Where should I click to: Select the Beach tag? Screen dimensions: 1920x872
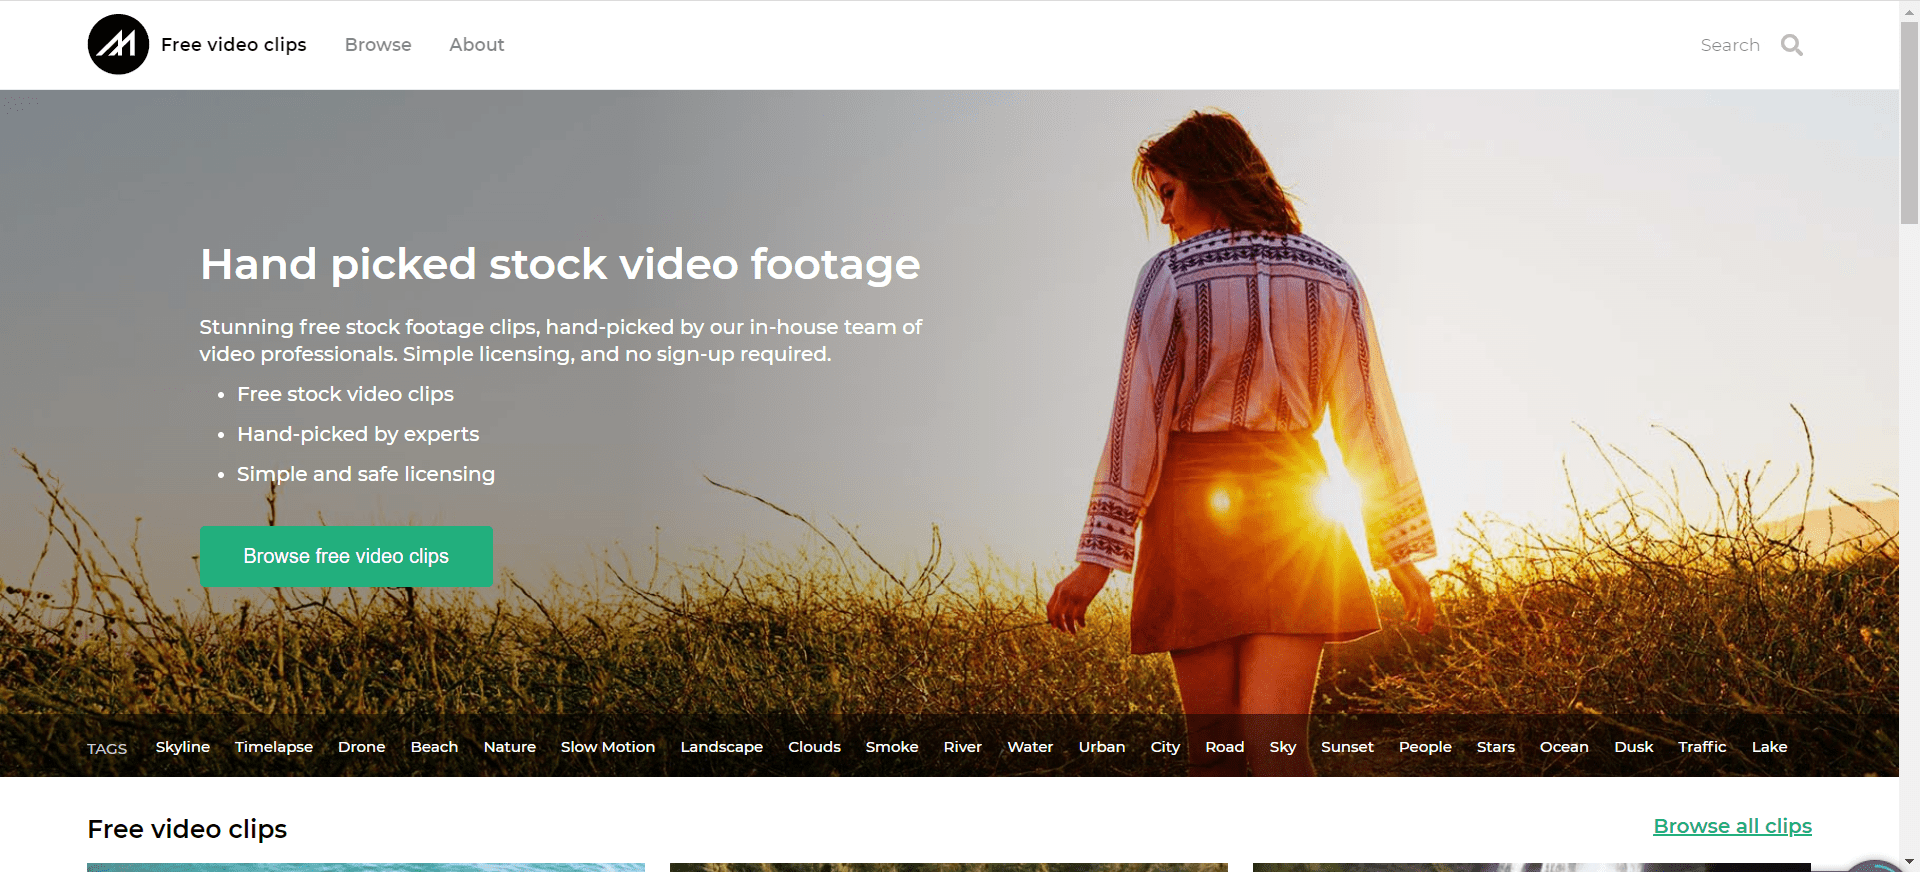point(434,747)
